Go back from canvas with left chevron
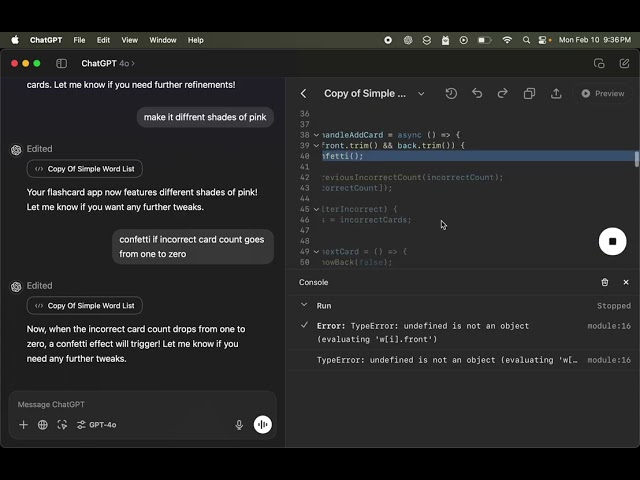The image size is (640, 480). 303,93
